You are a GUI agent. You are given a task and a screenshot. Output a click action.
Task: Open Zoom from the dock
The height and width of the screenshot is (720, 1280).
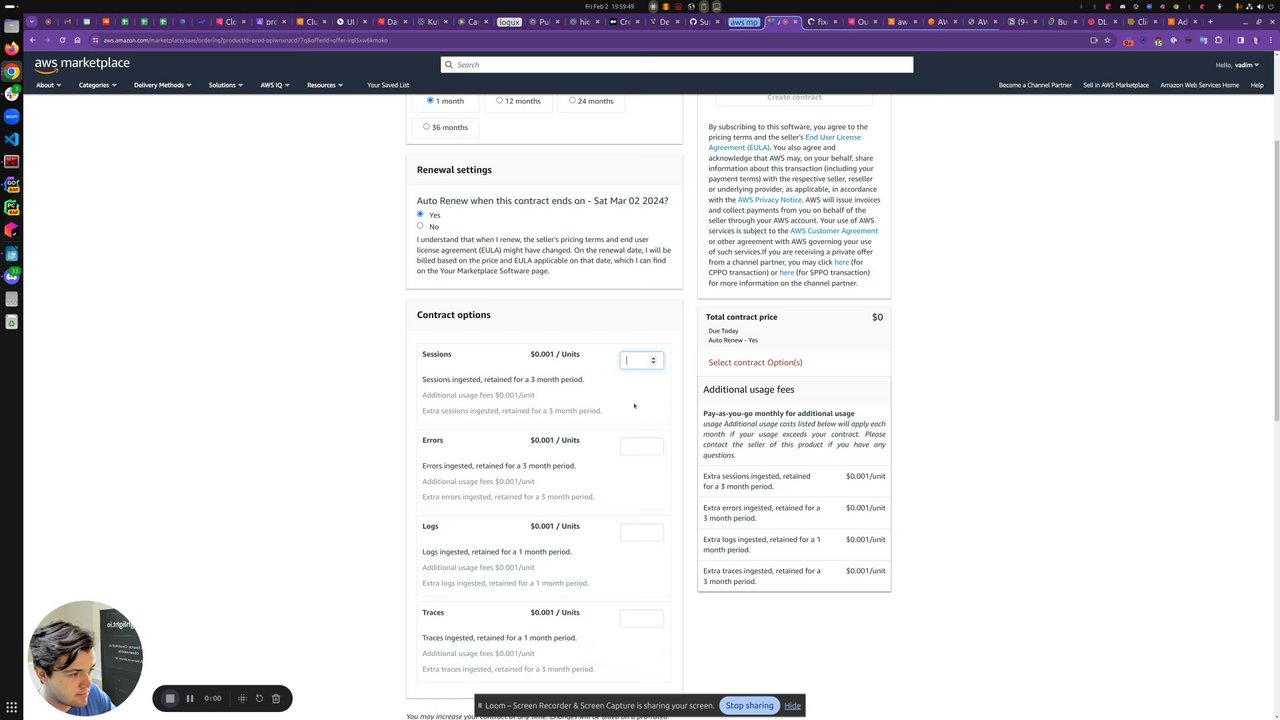coord(11,116)
